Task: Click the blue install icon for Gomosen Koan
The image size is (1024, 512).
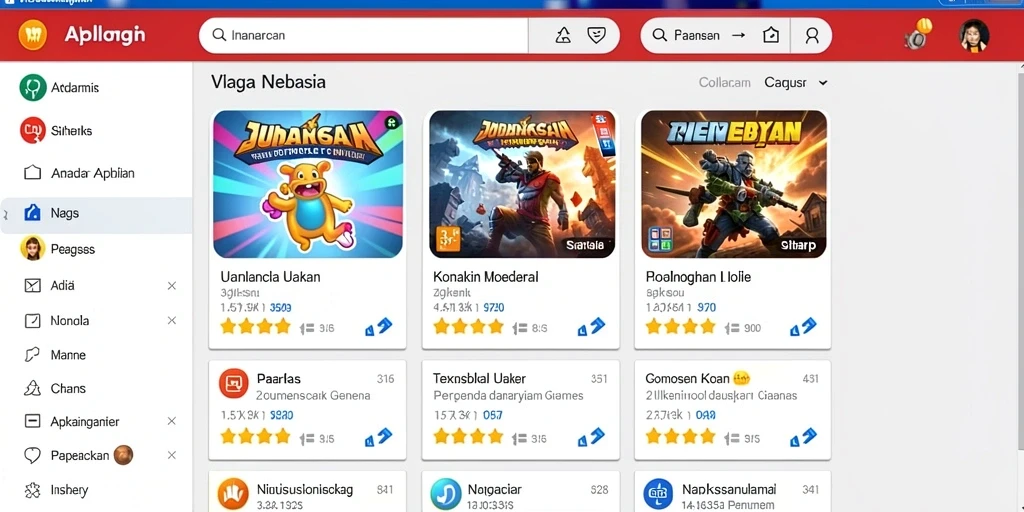Action: 803,437
